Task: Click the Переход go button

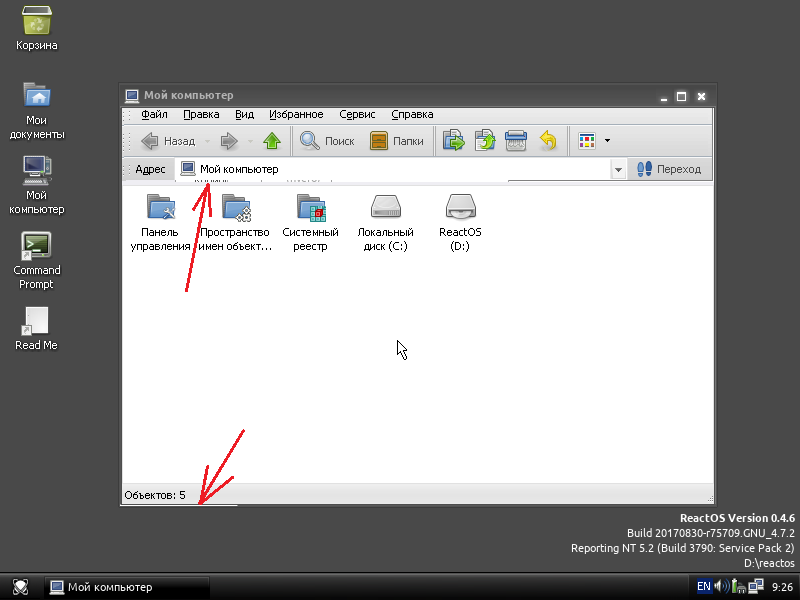Action: point(668,169)
